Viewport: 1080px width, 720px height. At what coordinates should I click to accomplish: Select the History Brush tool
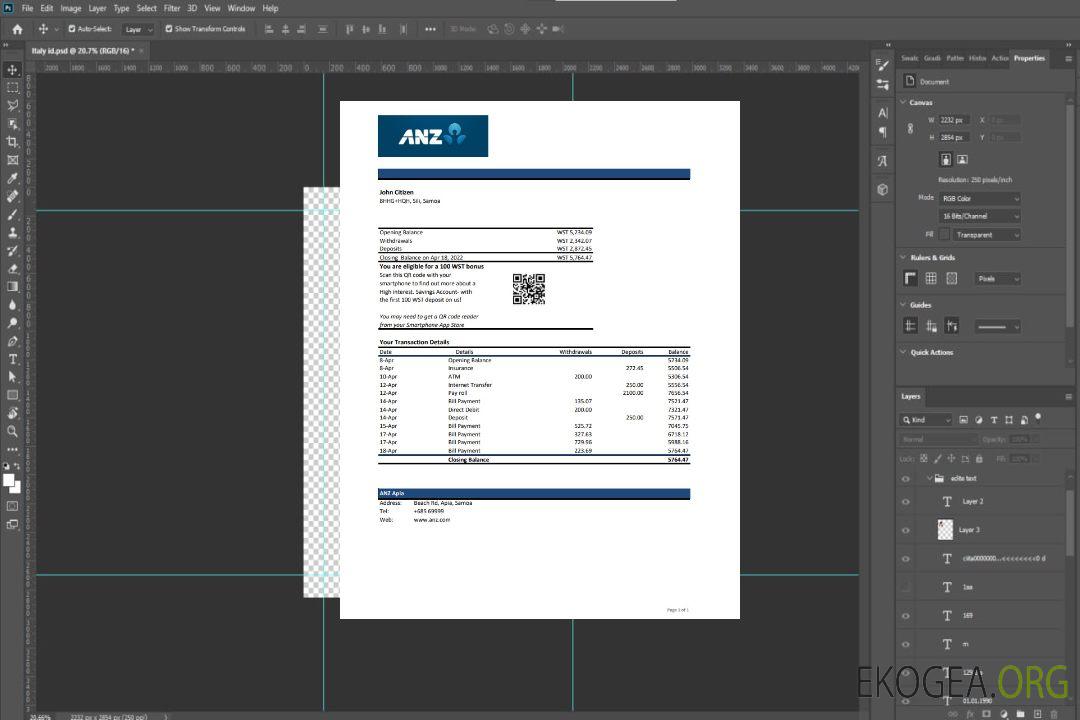(12, 251)
